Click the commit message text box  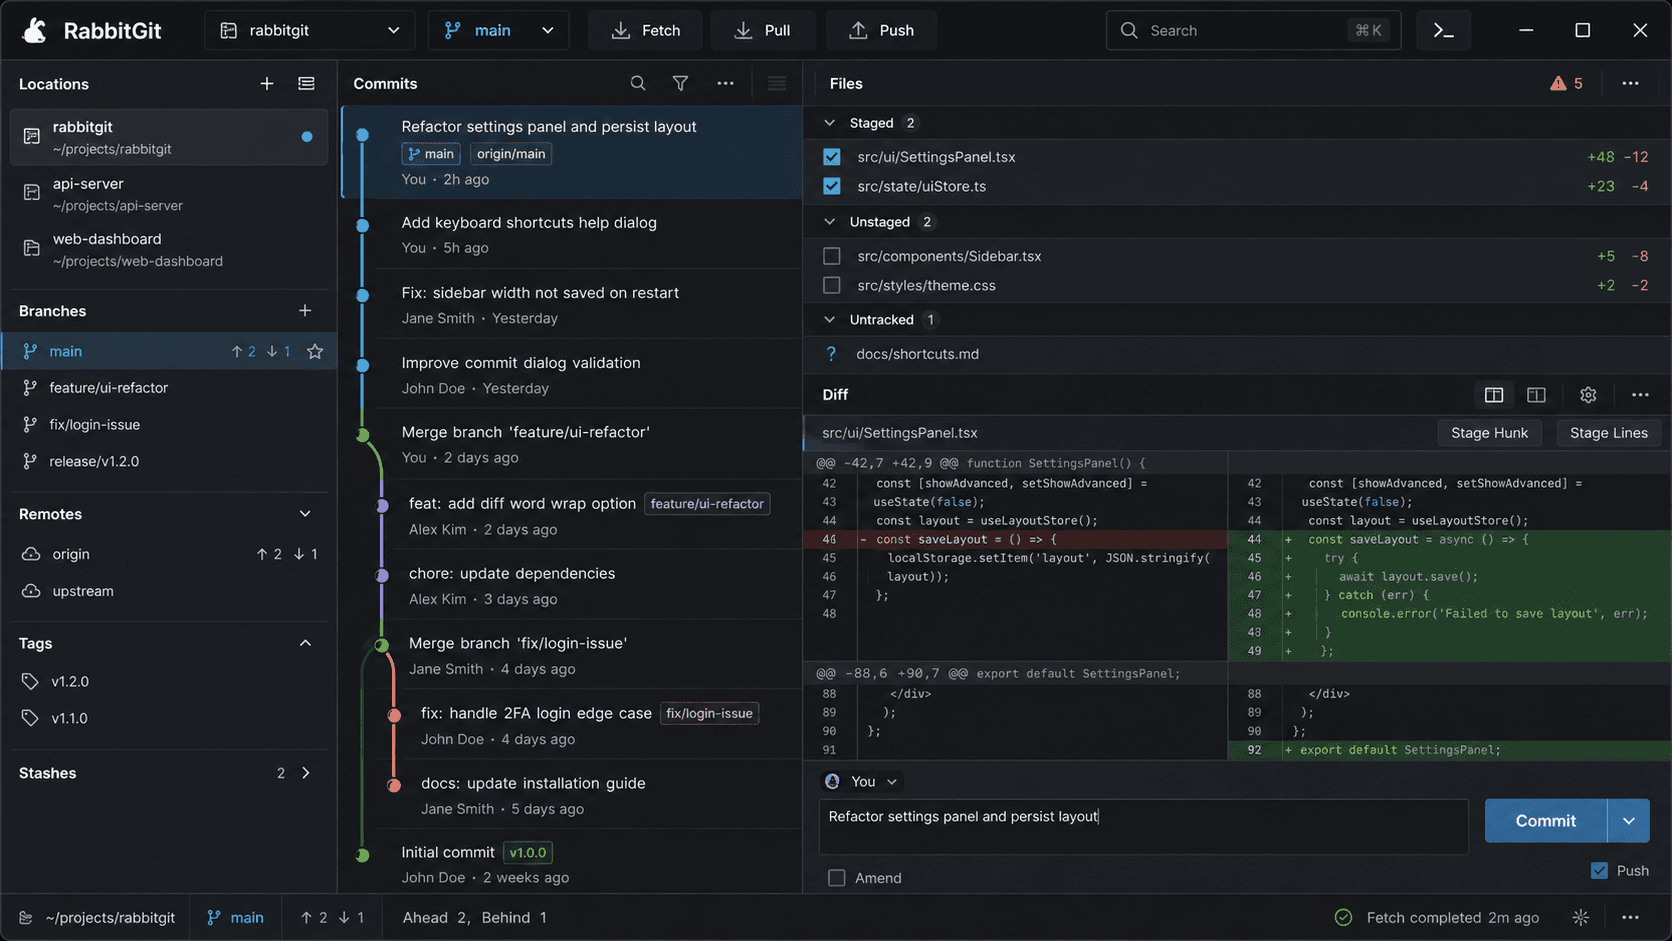[x=1143, y=826]
